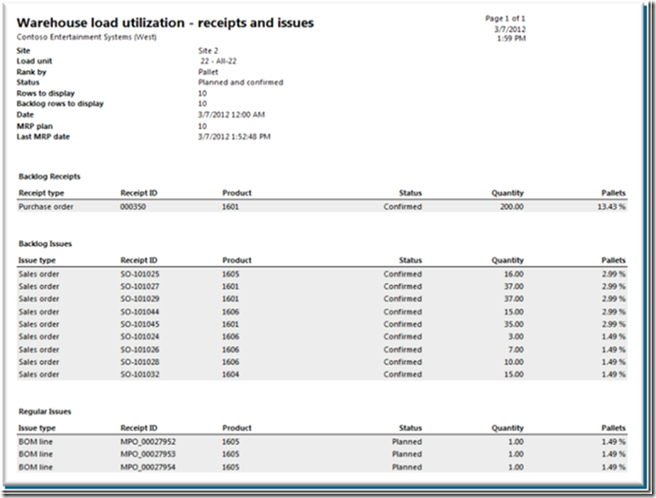The image size is (656, 498).
Task: Click the Backlog Receipts section heading
Action: point(49,176)
